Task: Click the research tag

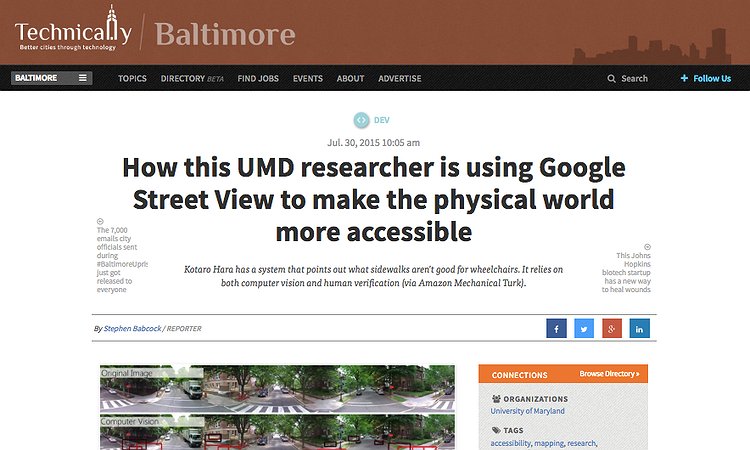Action: 582,443
